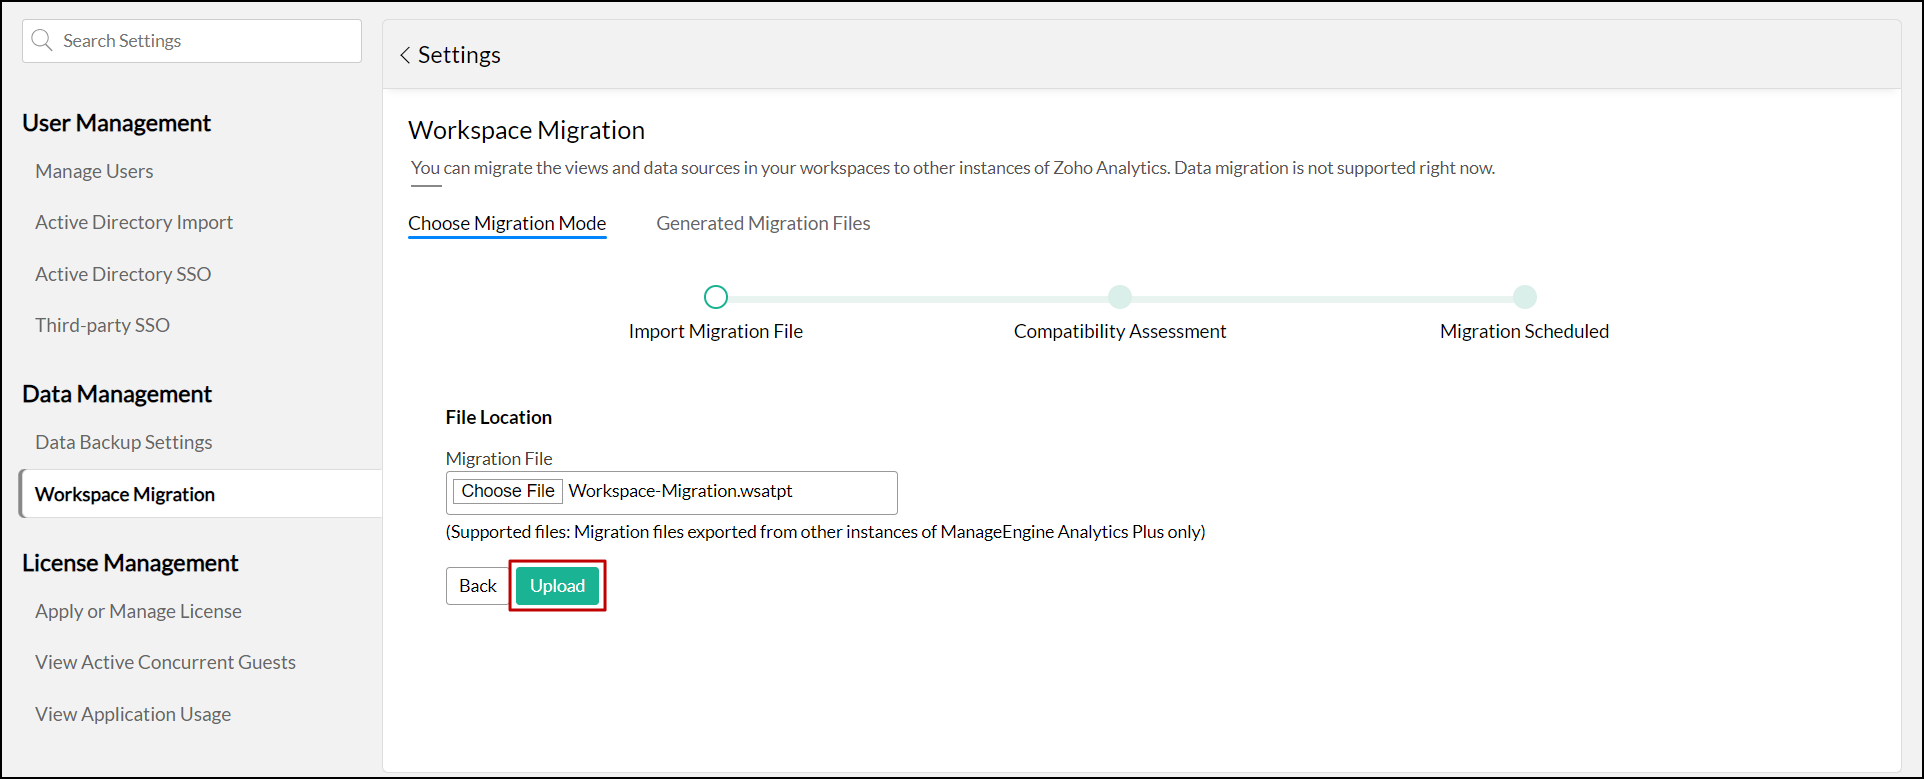This screenshot has width=1924, height=779.
Task: Click the search magnifier icon
Action: [42, 41]
